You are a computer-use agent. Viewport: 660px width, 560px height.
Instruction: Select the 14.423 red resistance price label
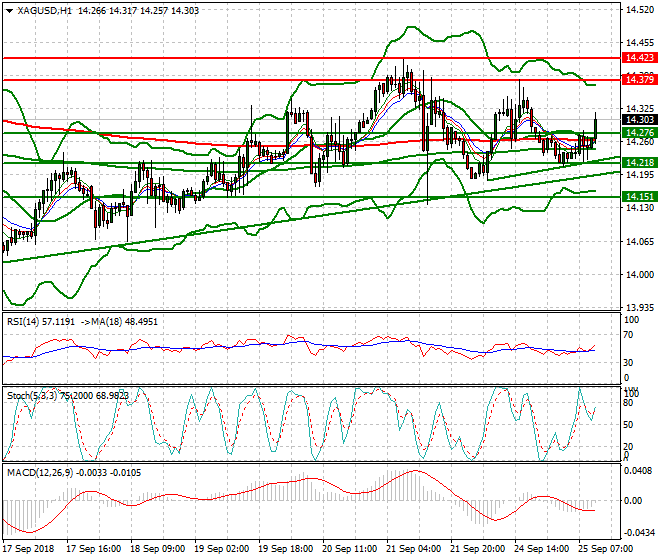pos(639,57)
